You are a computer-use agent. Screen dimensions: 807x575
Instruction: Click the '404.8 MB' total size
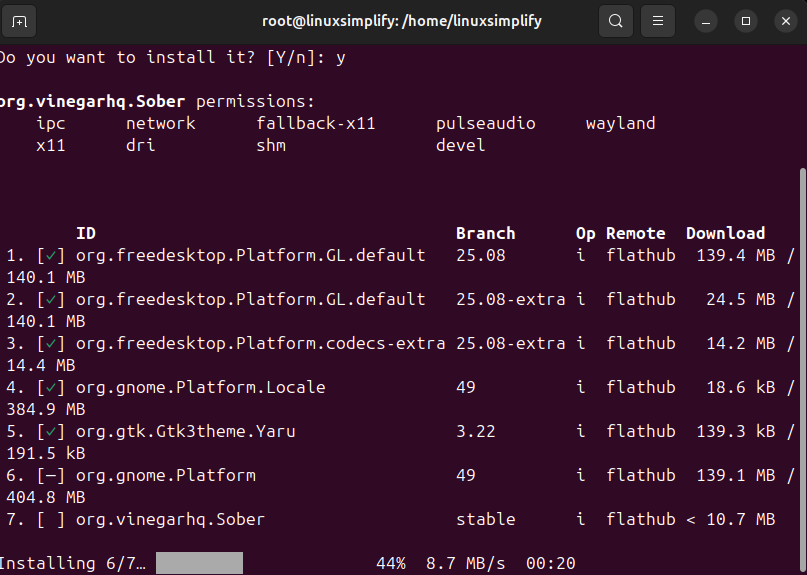point(46,498)
